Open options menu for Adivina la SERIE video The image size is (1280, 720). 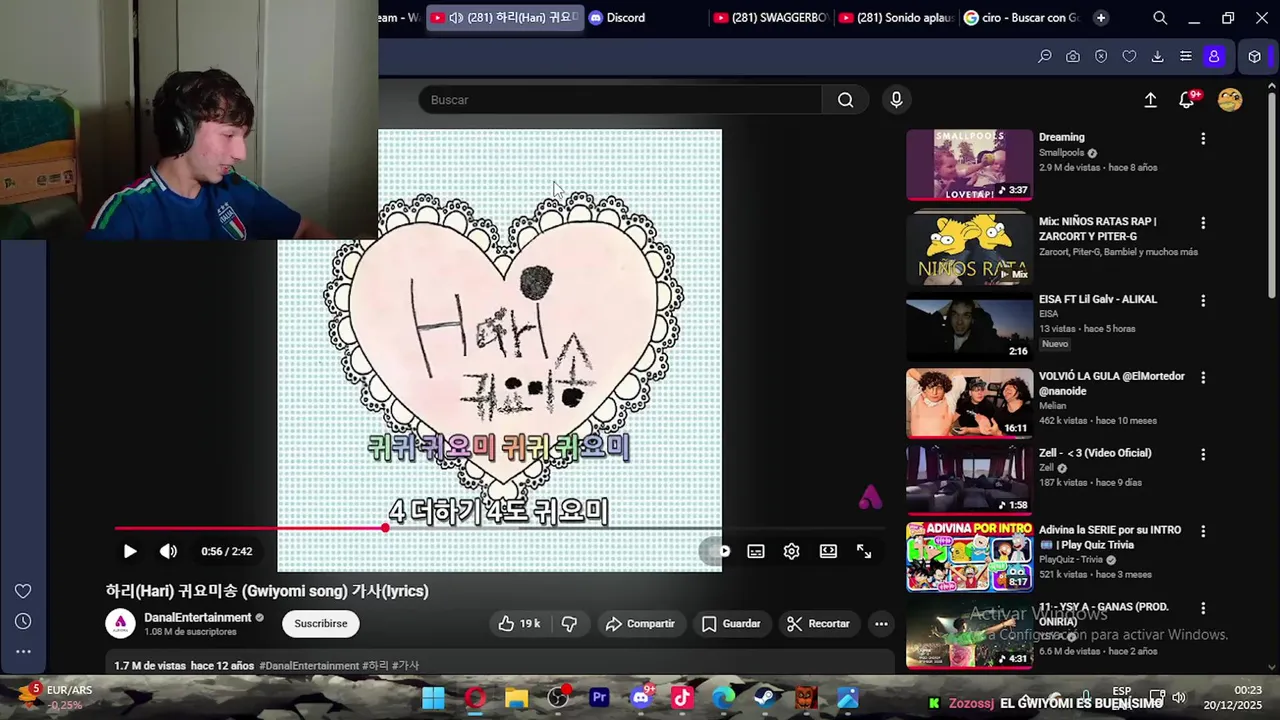pyautogui.click(x=1203, y=531)
